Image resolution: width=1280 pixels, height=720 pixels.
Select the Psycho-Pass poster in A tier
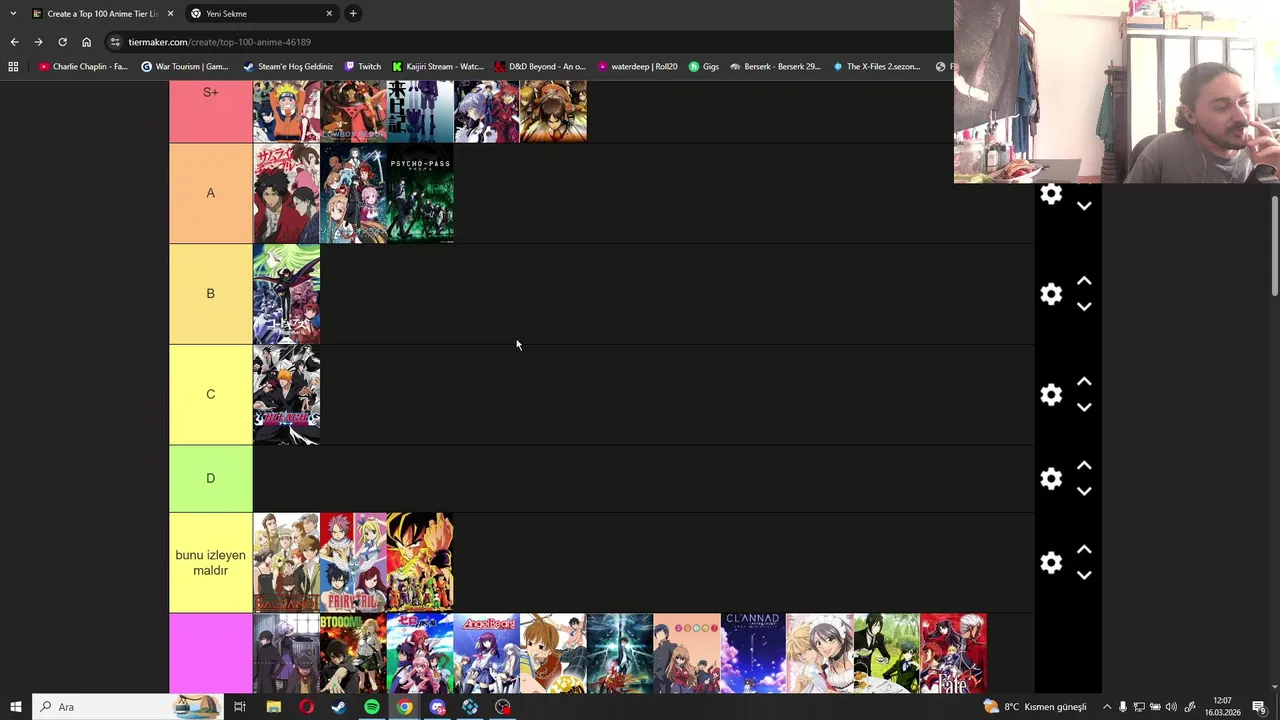420,193
